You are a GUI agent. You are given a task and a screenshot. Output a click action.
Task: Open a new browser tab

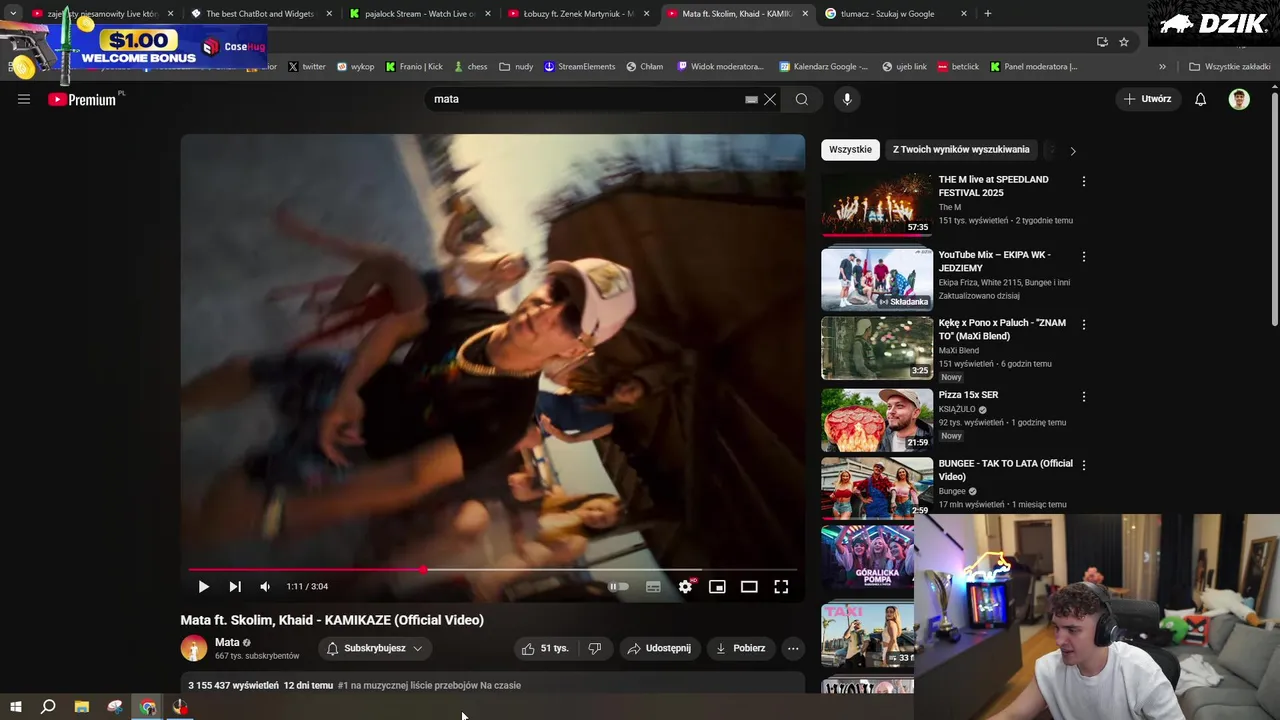[988, 14]
